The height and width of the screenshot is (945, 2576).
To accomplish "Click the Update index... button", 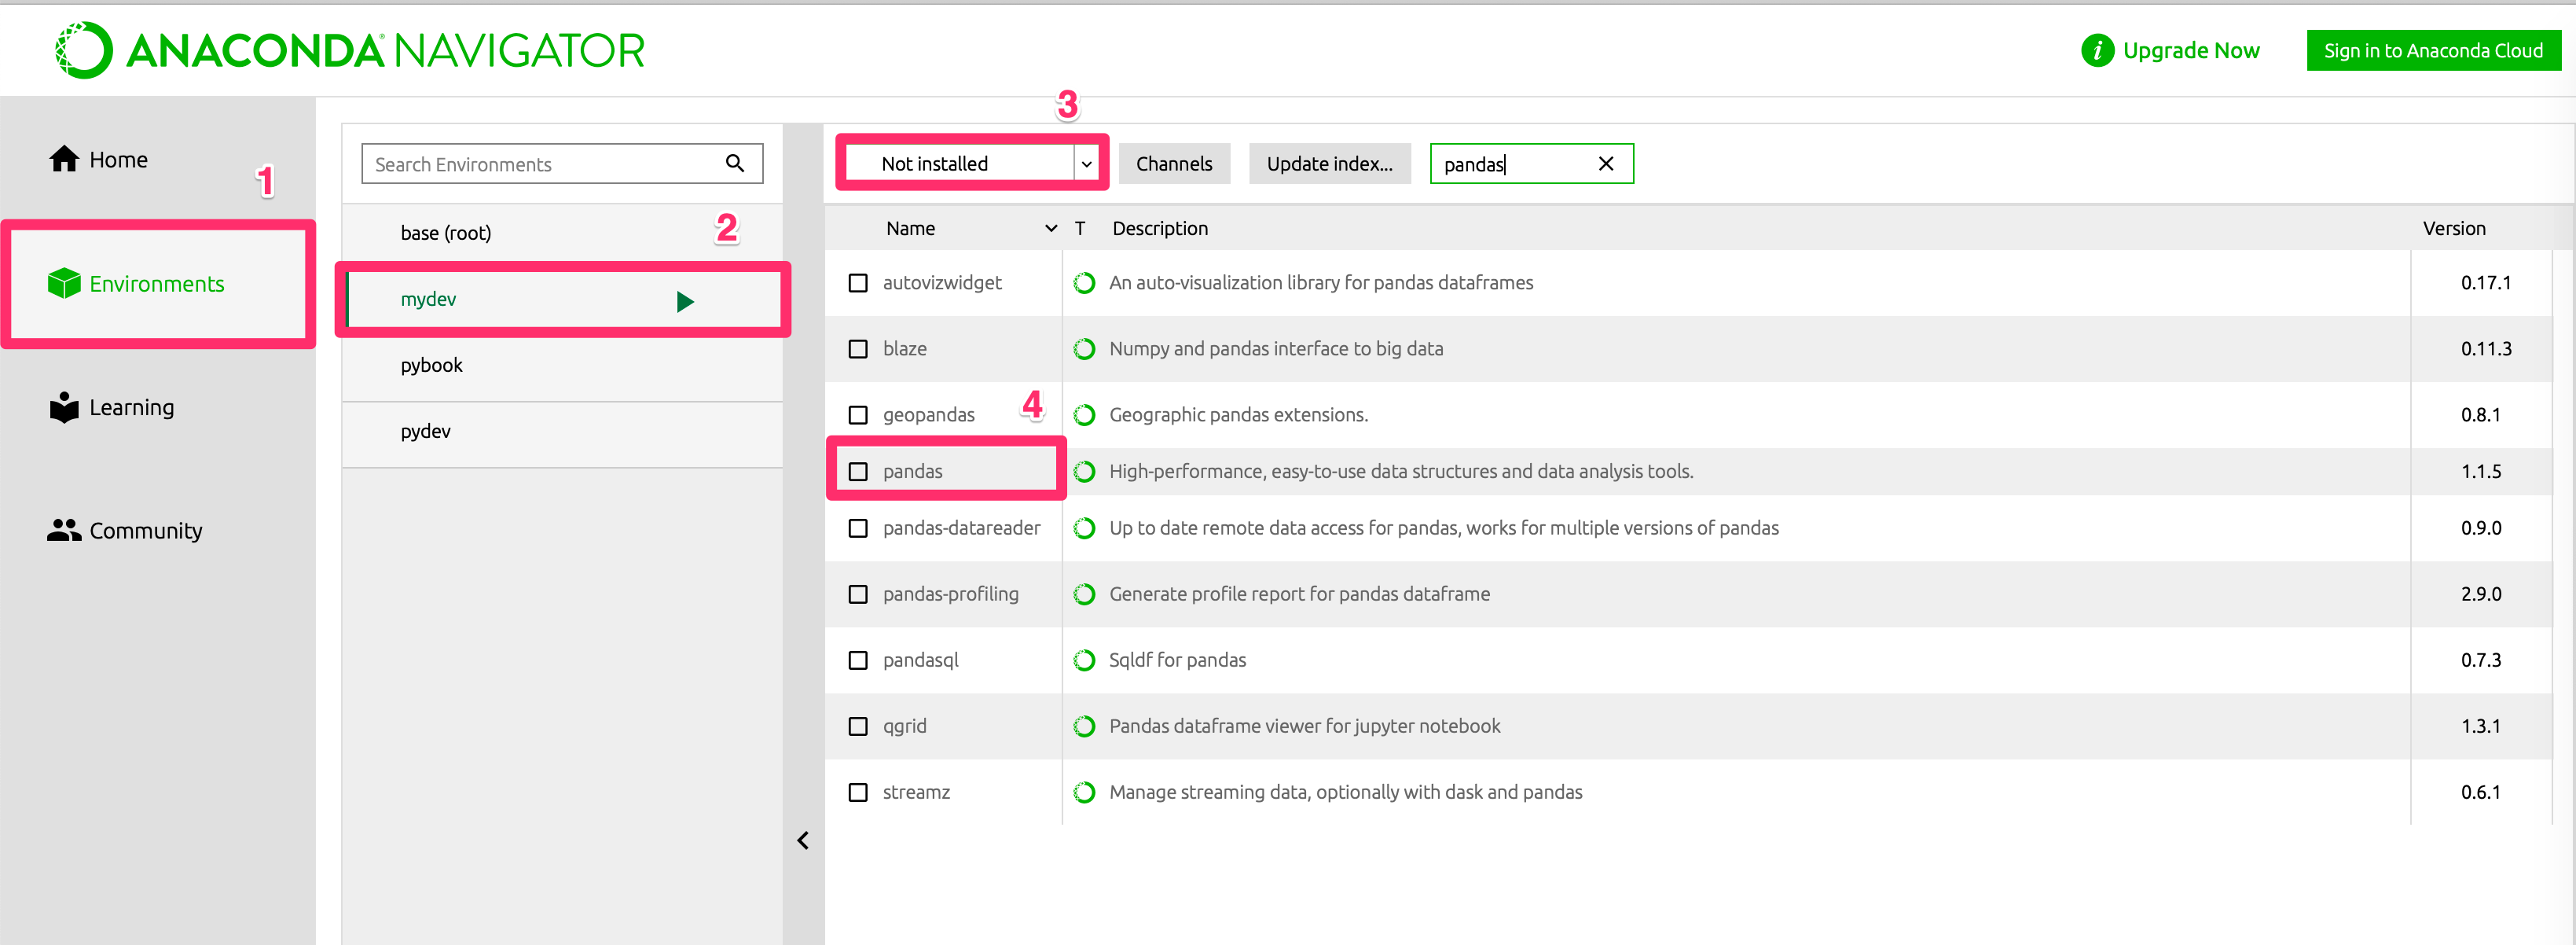I will (x=1329, y=163).
